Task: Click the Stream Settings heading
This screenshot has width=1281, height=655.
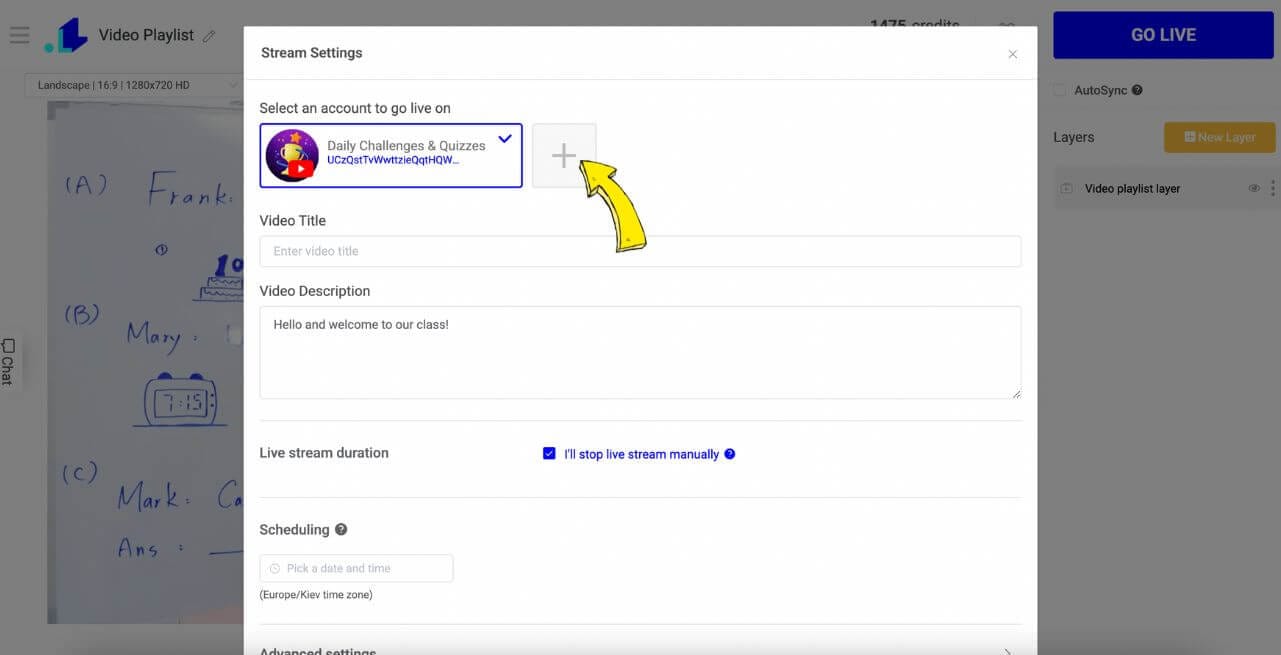Action: (x=312, y=53)
